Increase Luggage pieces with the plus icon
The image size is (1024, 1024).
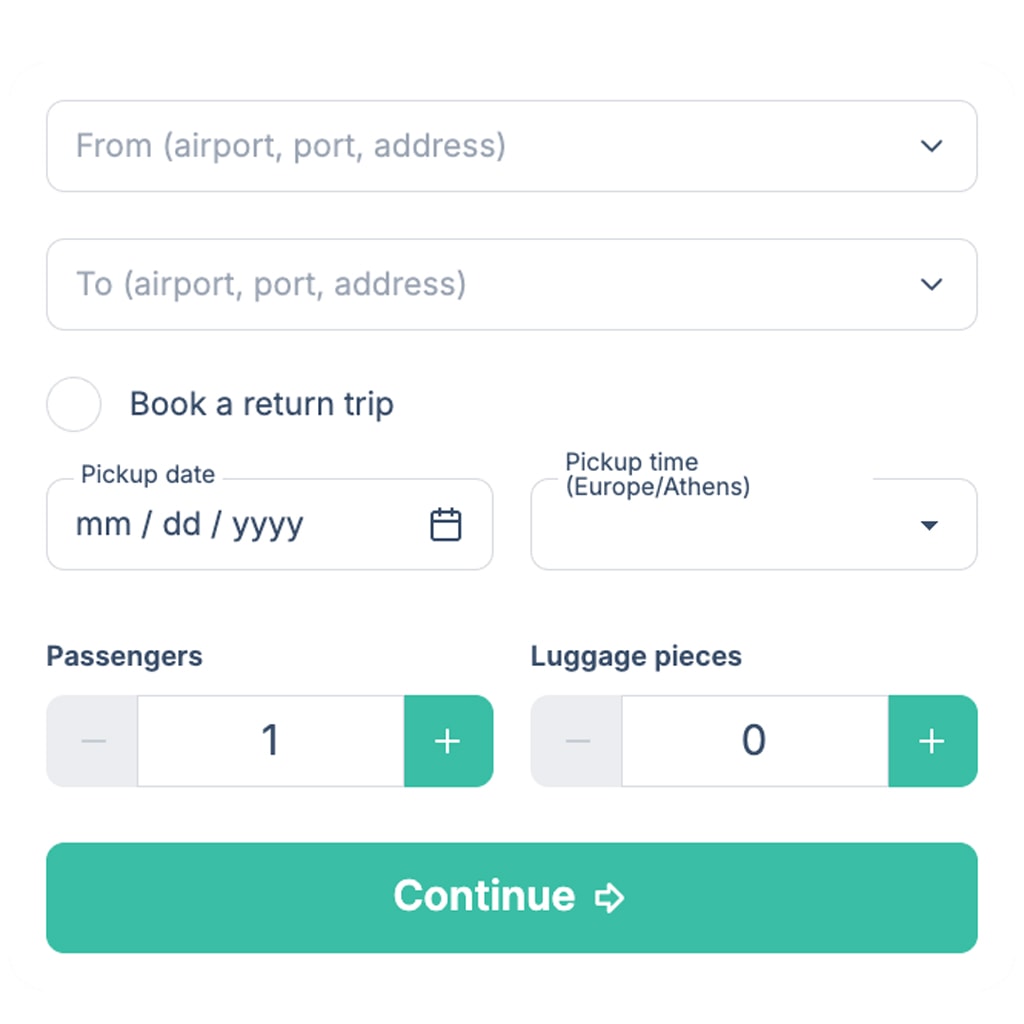coord(932,741)
